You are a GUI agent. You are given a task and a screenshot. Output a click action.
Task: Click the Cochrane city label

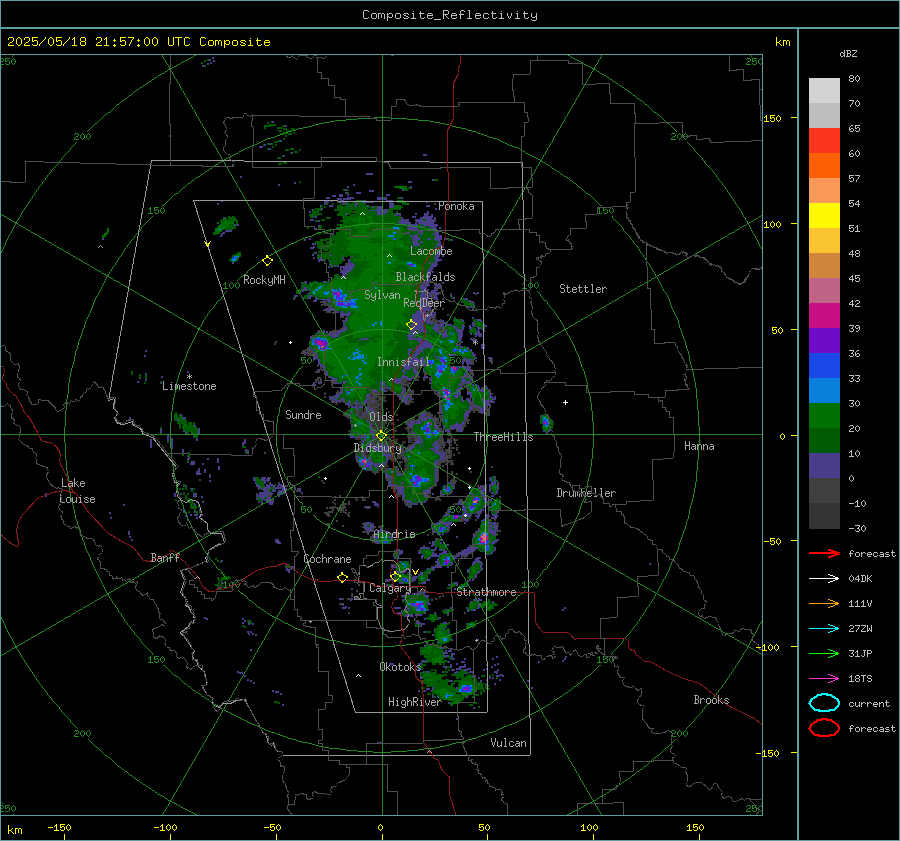327,559
